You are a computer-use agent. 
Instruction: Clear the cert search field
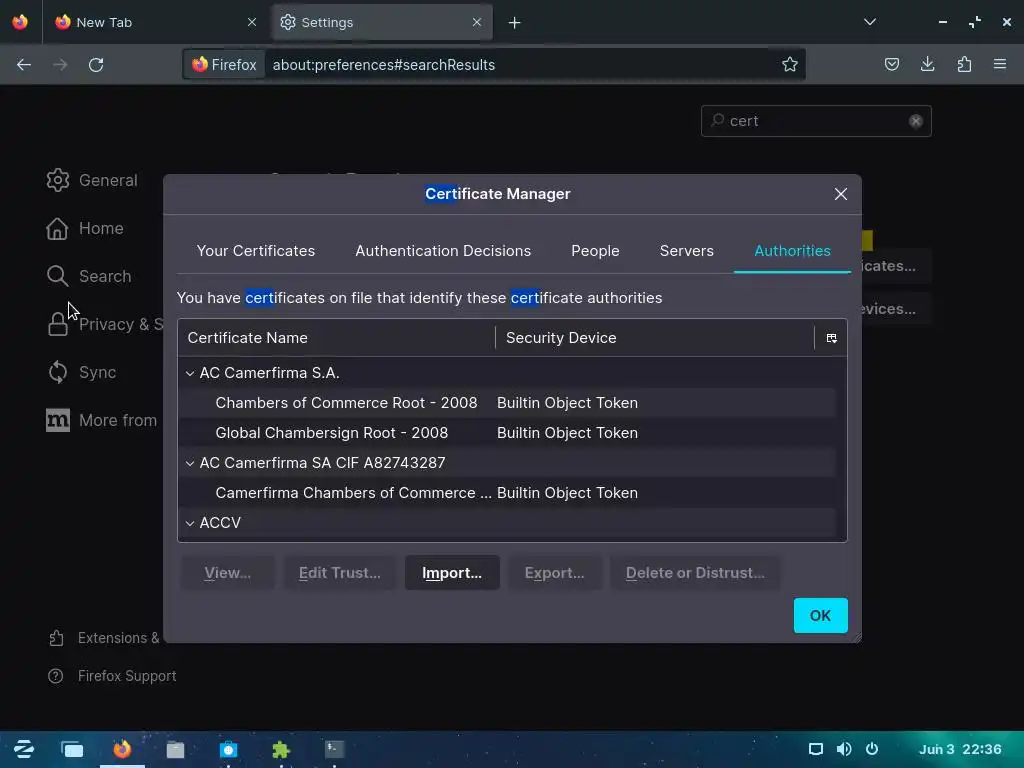[x=916, y=121]
